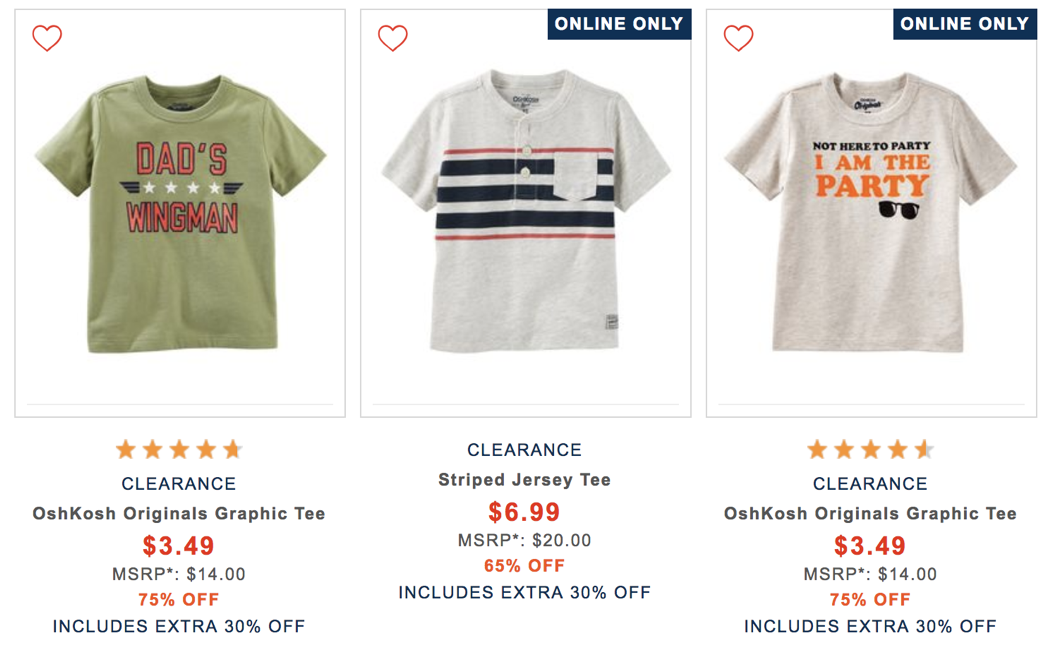Click Clearance label above Striped Jersey Tee

click(x=525, y=450)
